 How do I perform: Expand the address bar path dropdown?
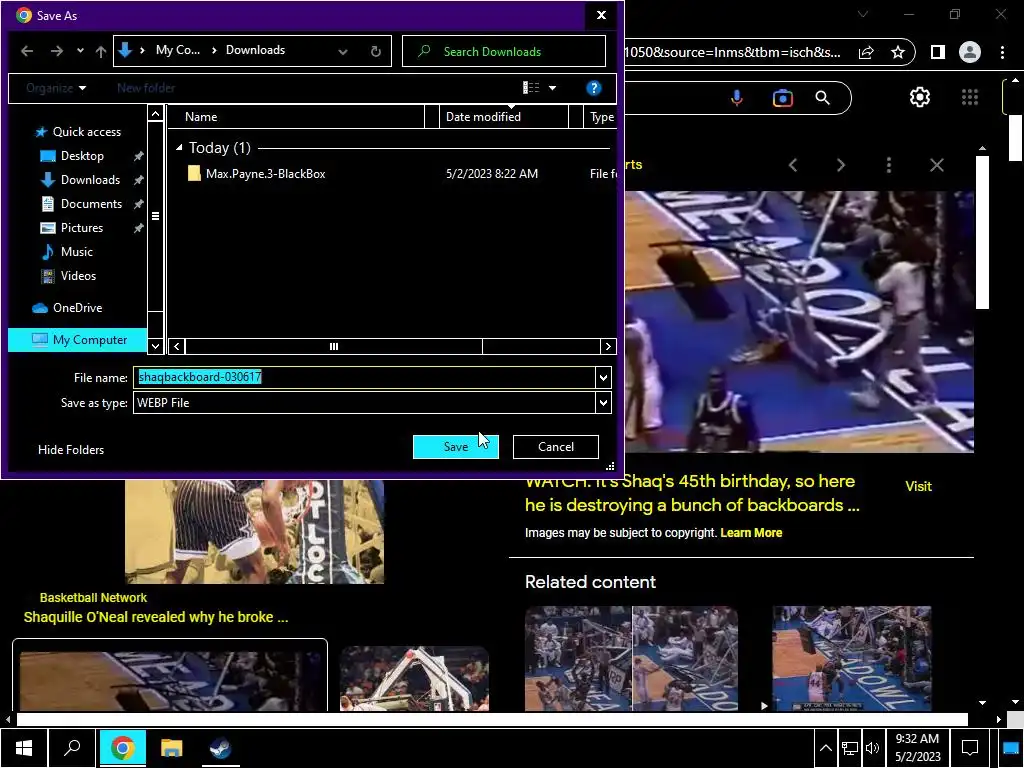point(343,52)
